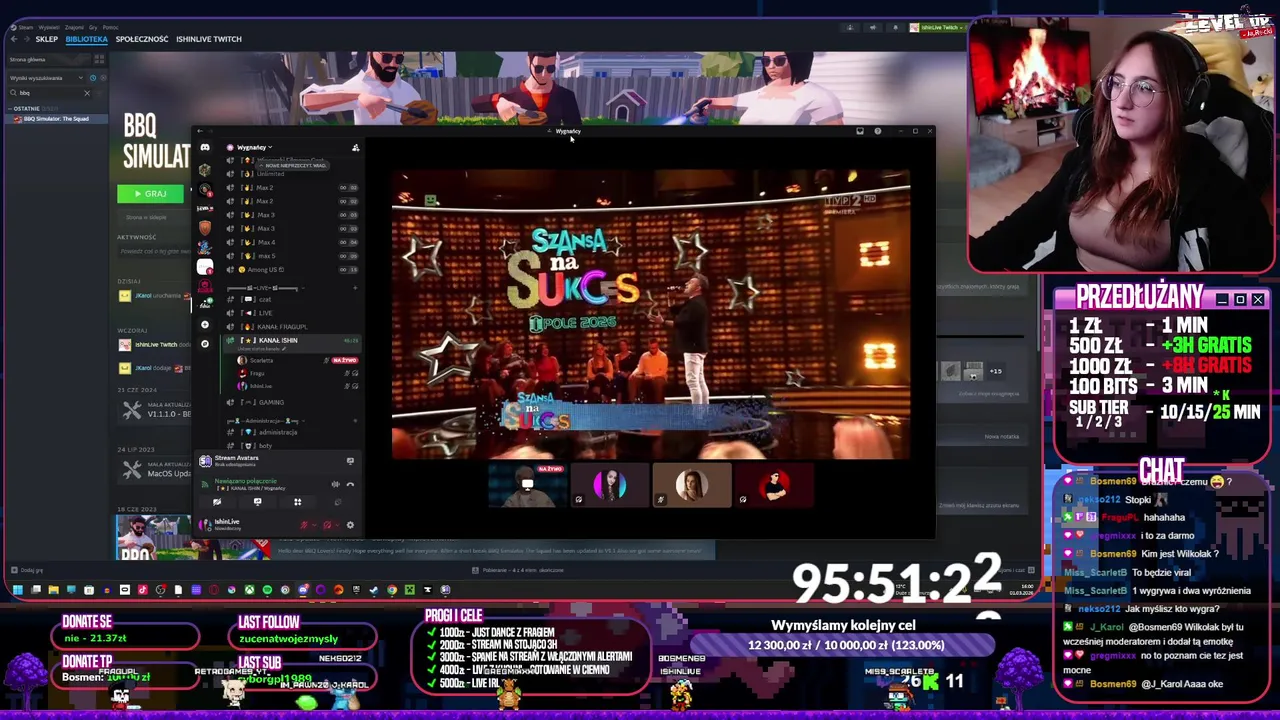The image size is (1280, 720).
Task: Open the Pomoc menu in Steam
Action: pyautogui.click(x=110, y=28)
